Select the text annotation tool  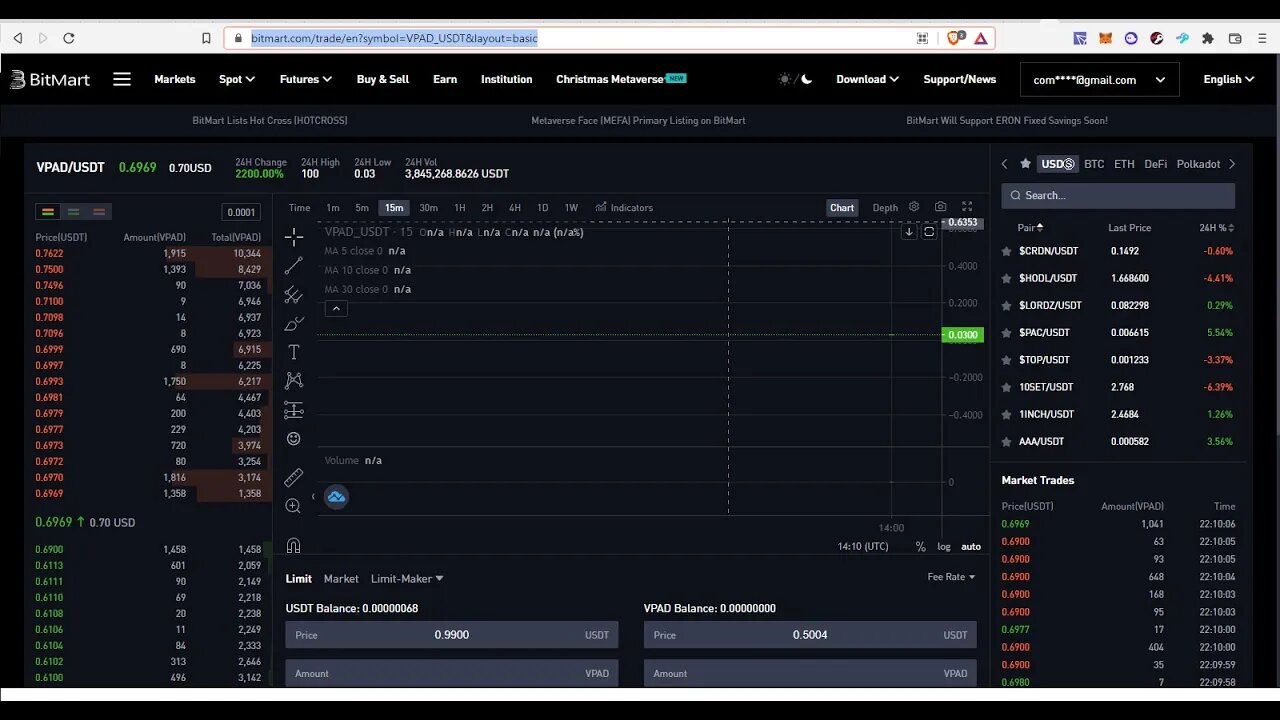click(x=293, y=352)
